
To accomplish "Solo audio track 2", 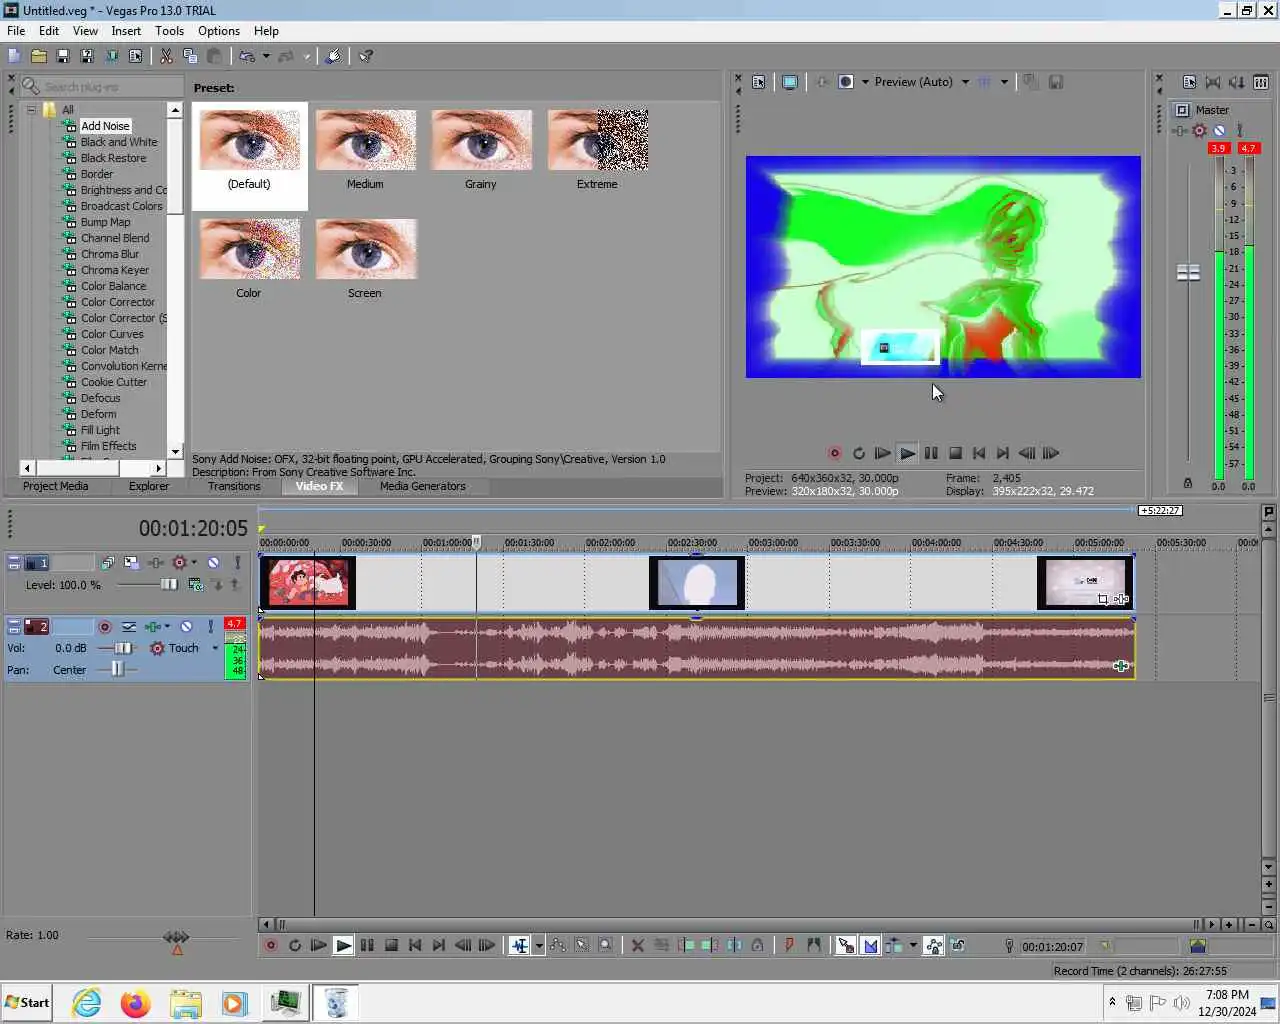I will (210, 627).
